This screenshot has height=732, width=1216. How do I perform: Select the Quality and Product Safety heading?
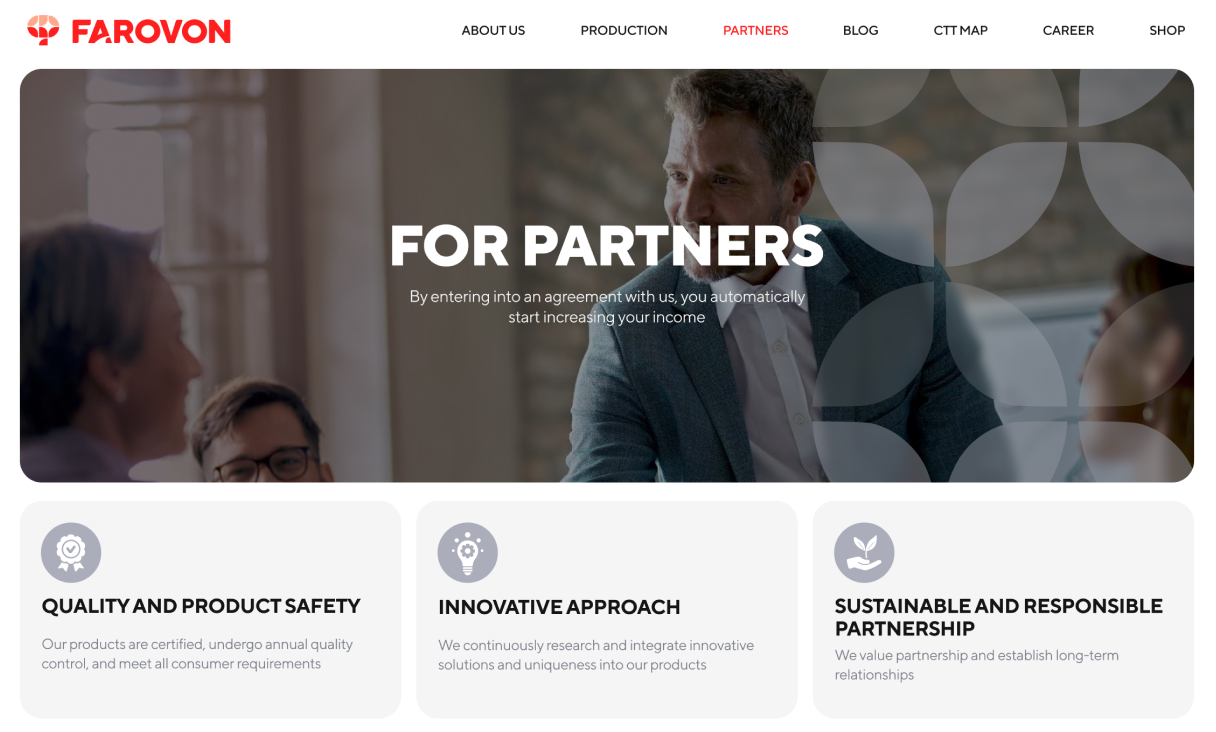coord(201,606)
